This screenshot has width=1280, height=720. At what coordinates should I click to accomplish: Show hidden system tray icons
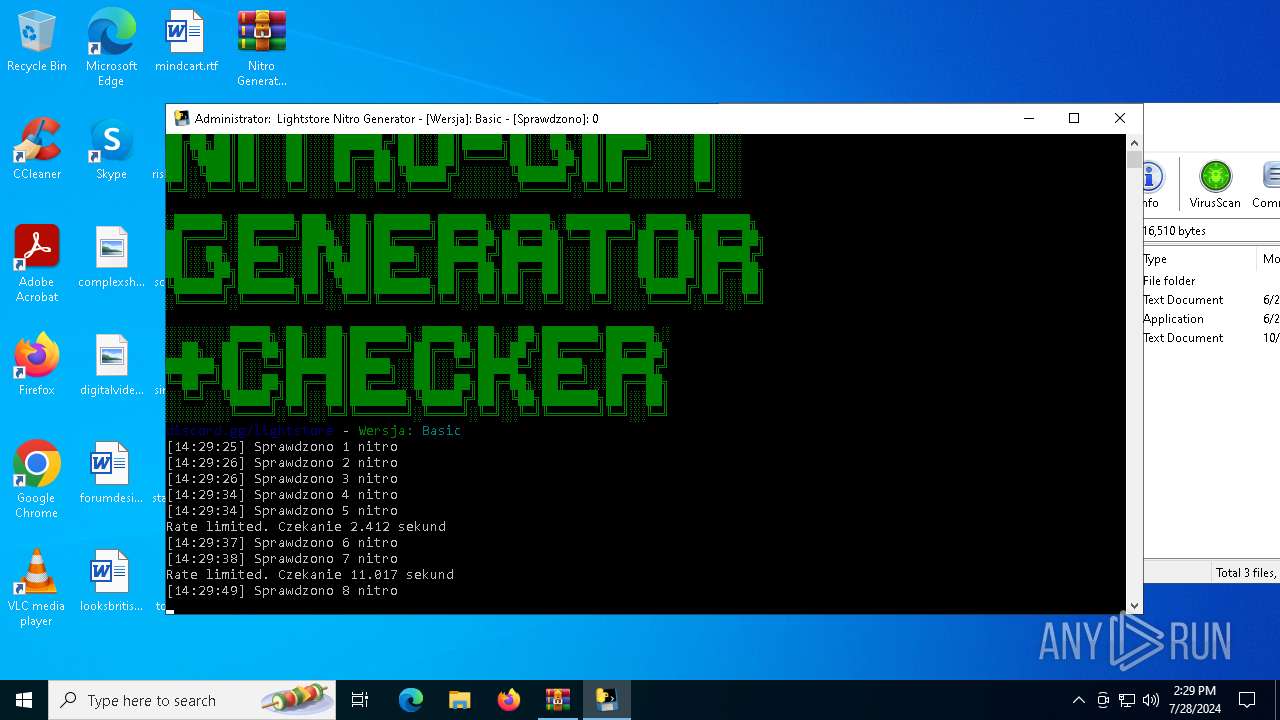tap(1078, 700)
